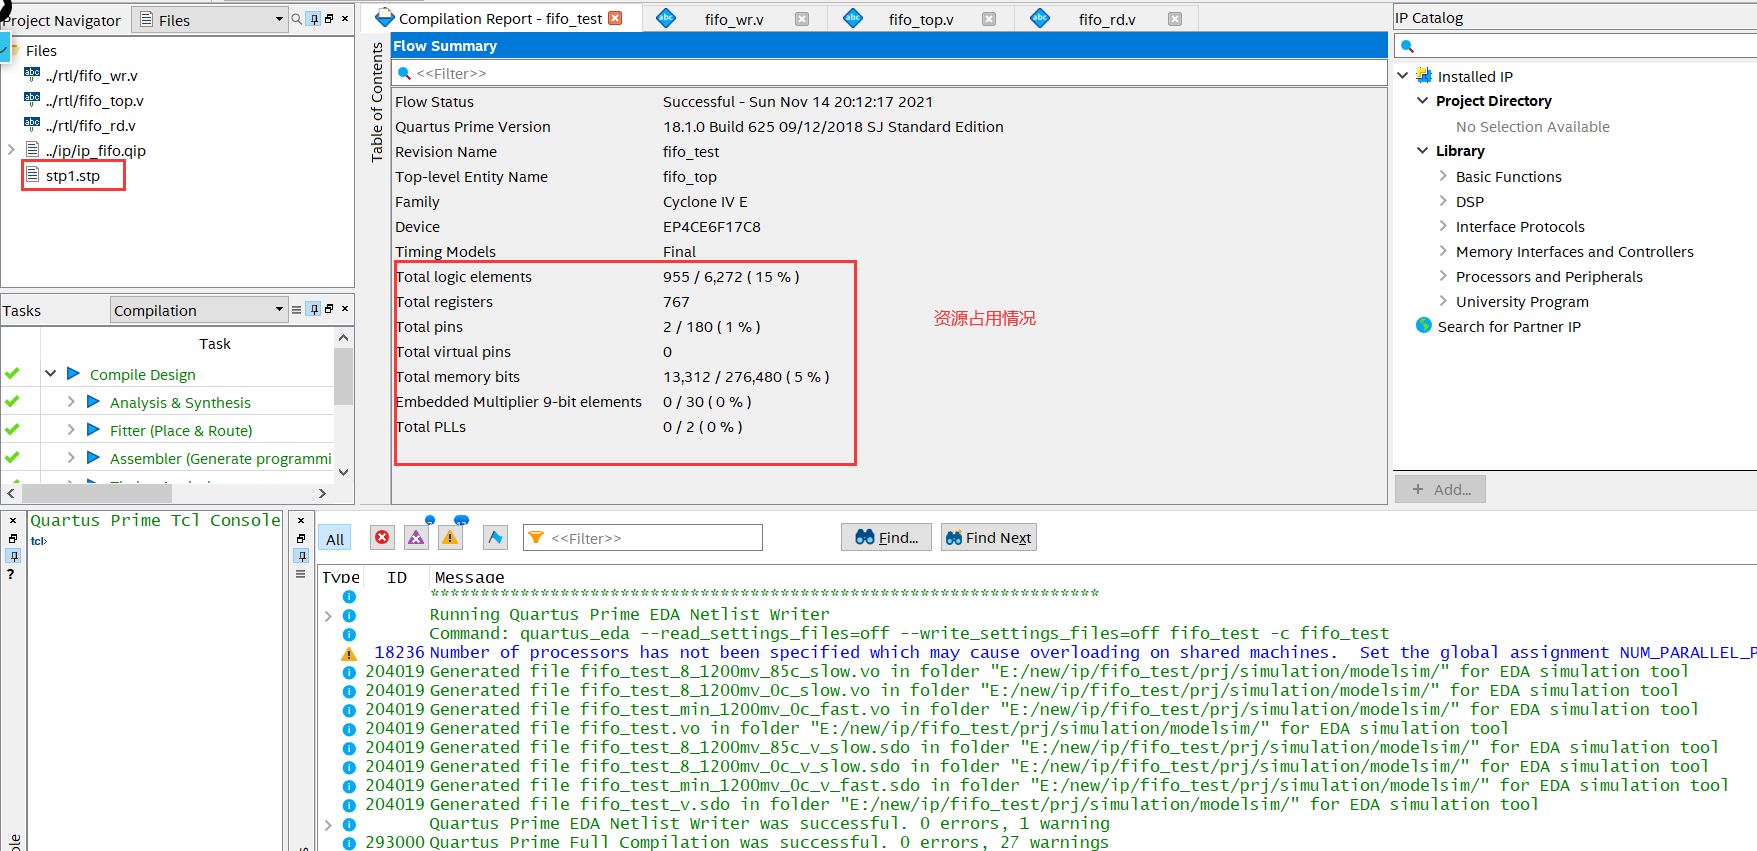Select the Files root folder entry
The width and height of the screenshot is (1757, 851).
(x=41, y=51)
